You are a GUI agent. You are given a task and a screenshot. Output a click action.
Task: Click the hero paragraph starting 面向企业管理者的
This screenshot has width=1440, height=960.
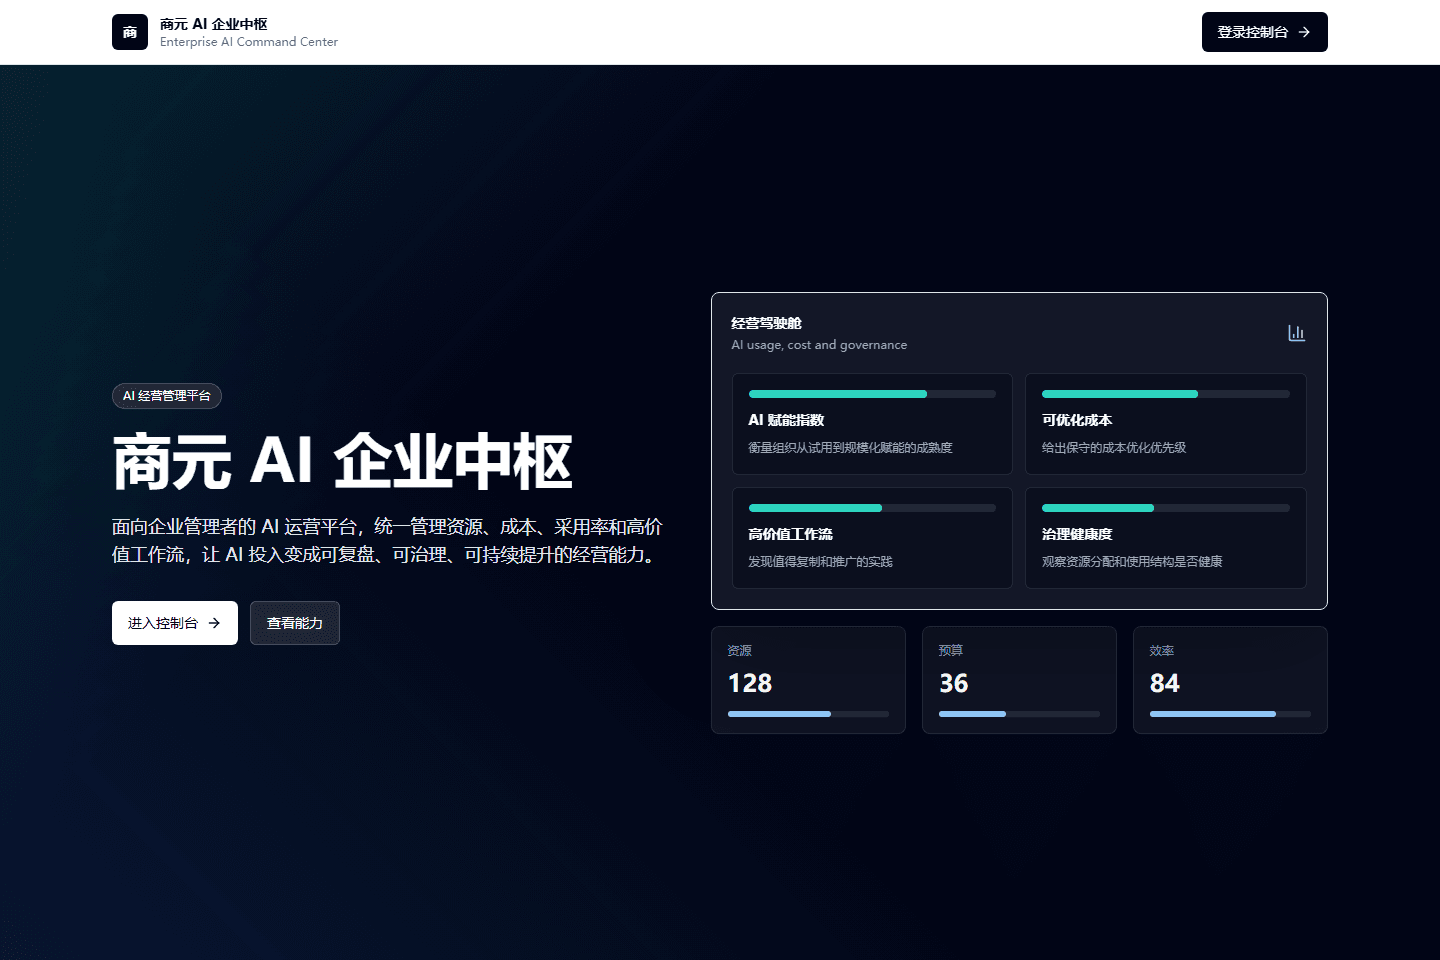[x=388, y=540]
